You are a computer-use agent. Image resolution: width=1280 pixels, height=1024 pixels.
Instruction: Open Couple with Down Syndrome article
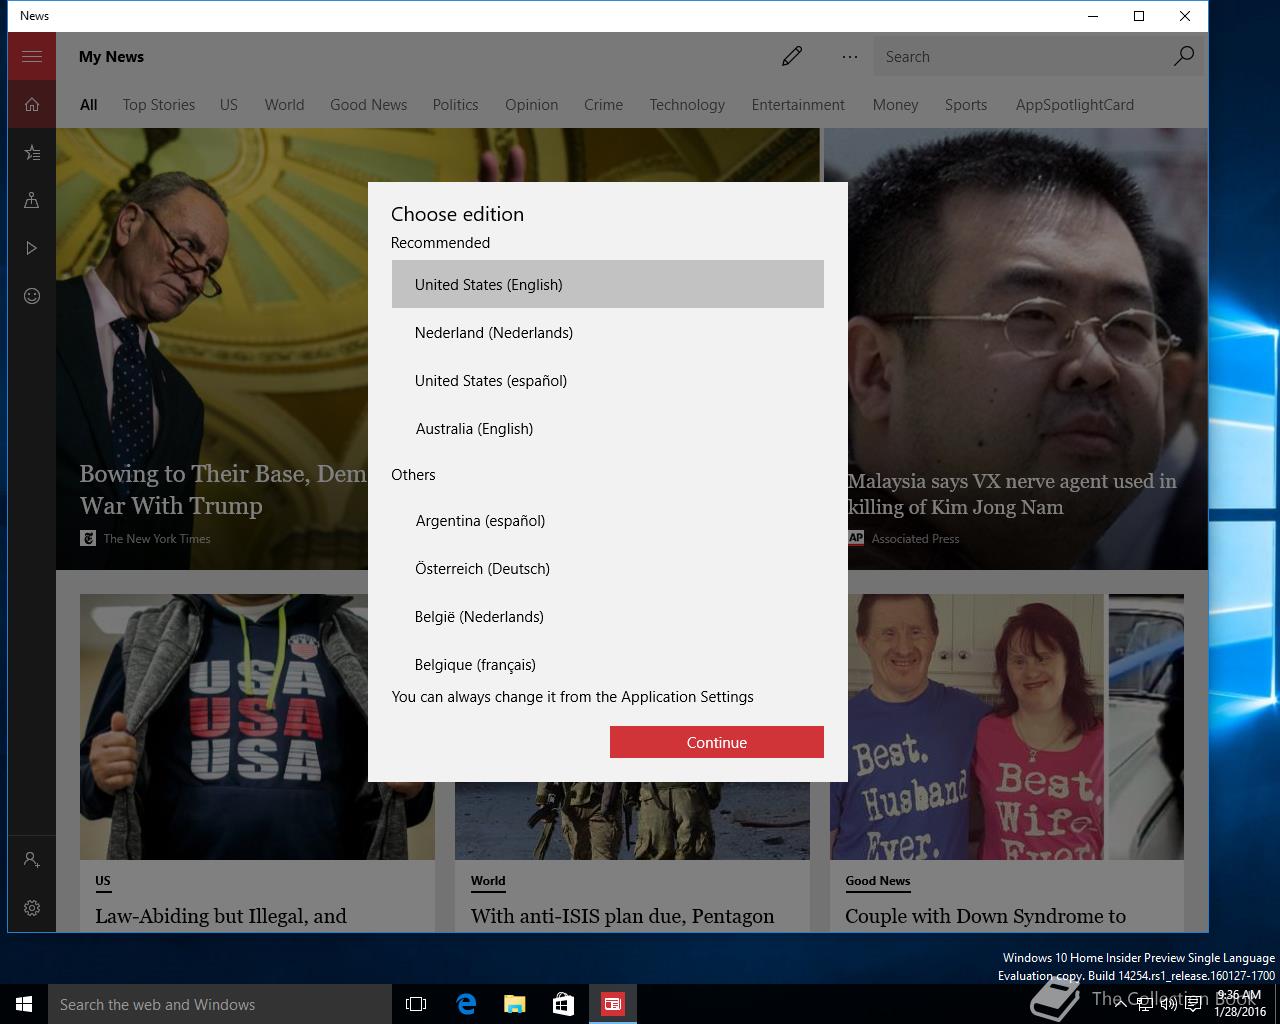pos(985,916)
